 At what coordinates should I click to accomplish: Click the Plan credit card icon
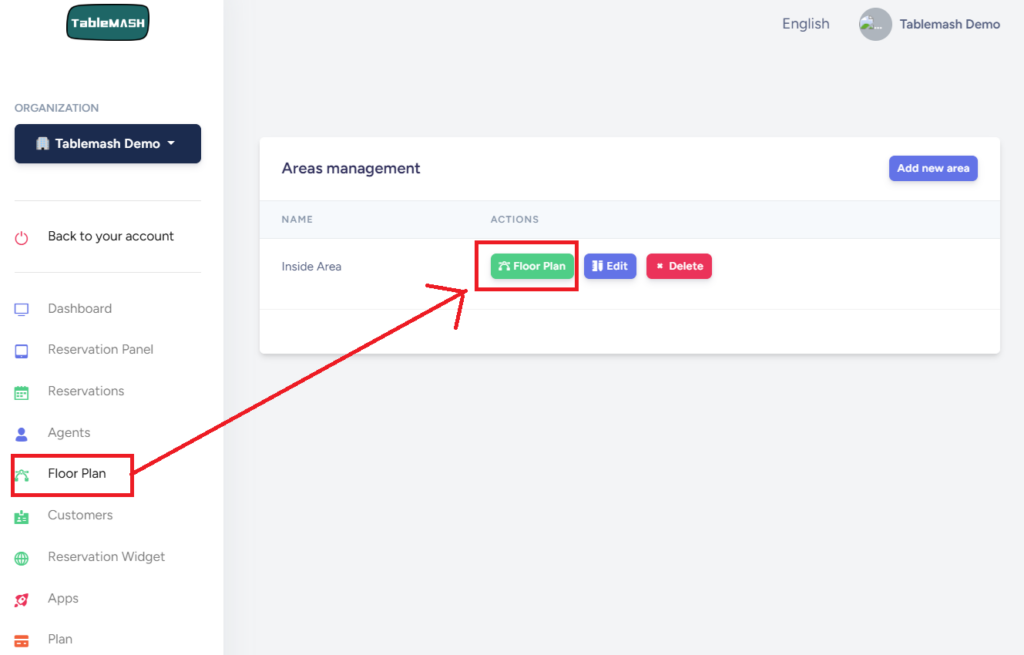click(x=22, y=641)
